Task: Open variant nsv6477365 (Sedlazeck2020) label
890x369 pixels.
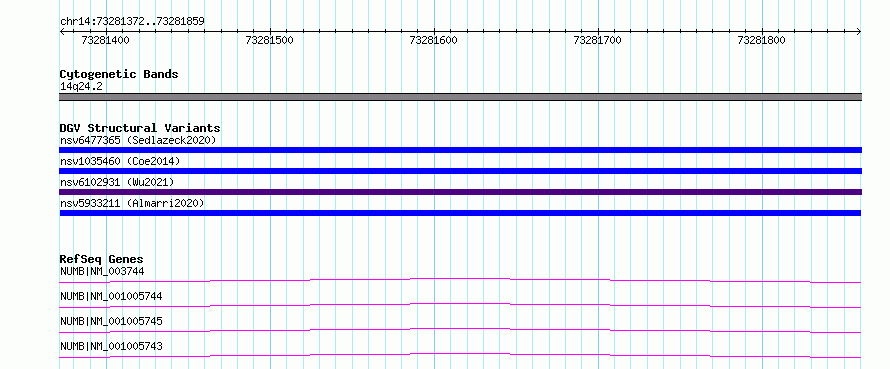Action: tap(138, 140)
